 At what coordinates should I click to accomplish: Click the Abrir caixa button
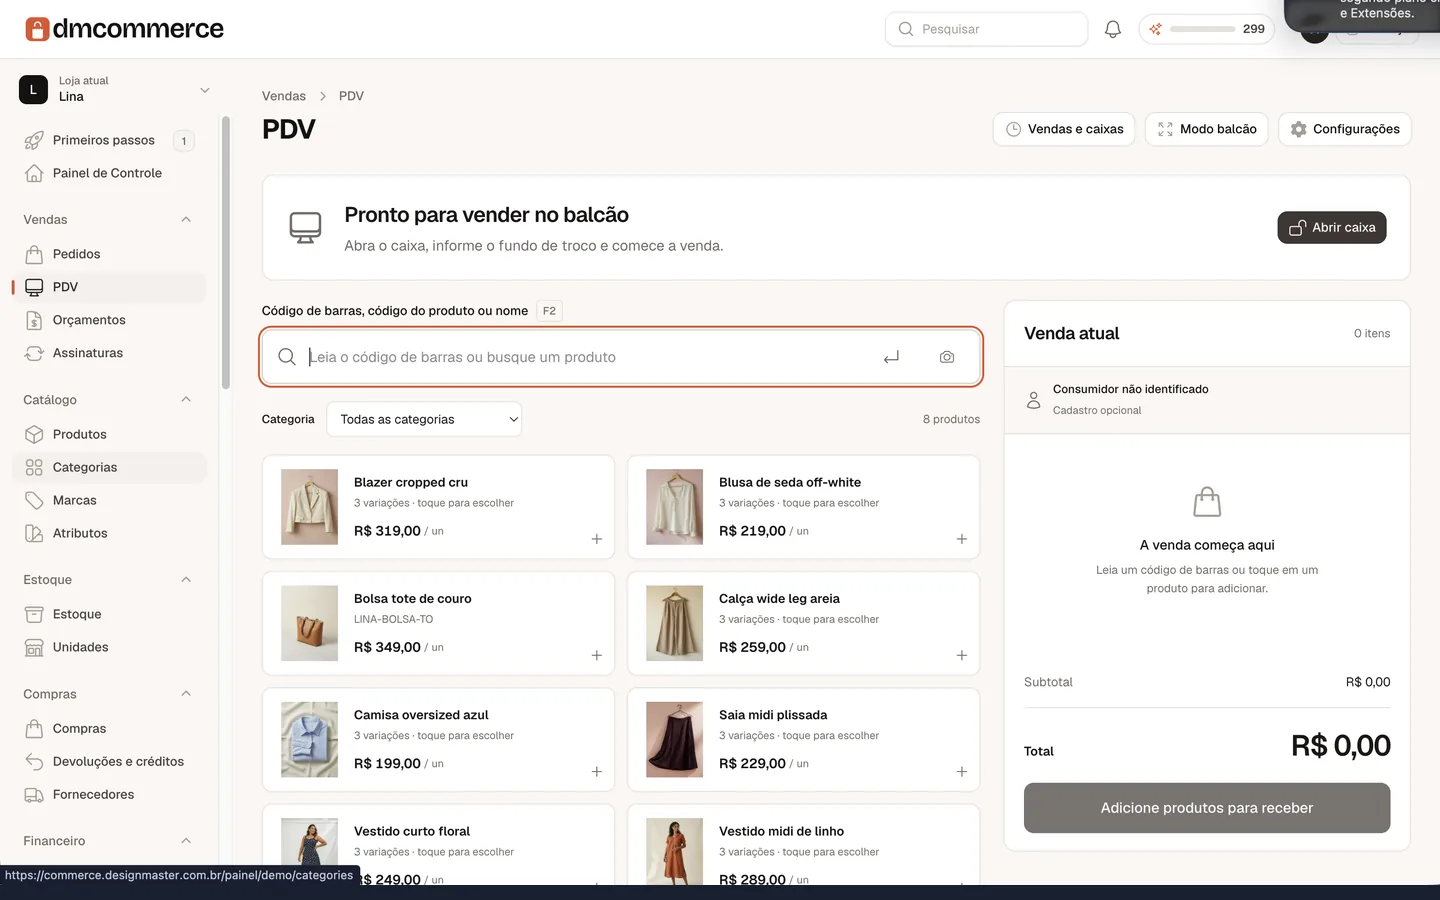tap(1332, 228)
